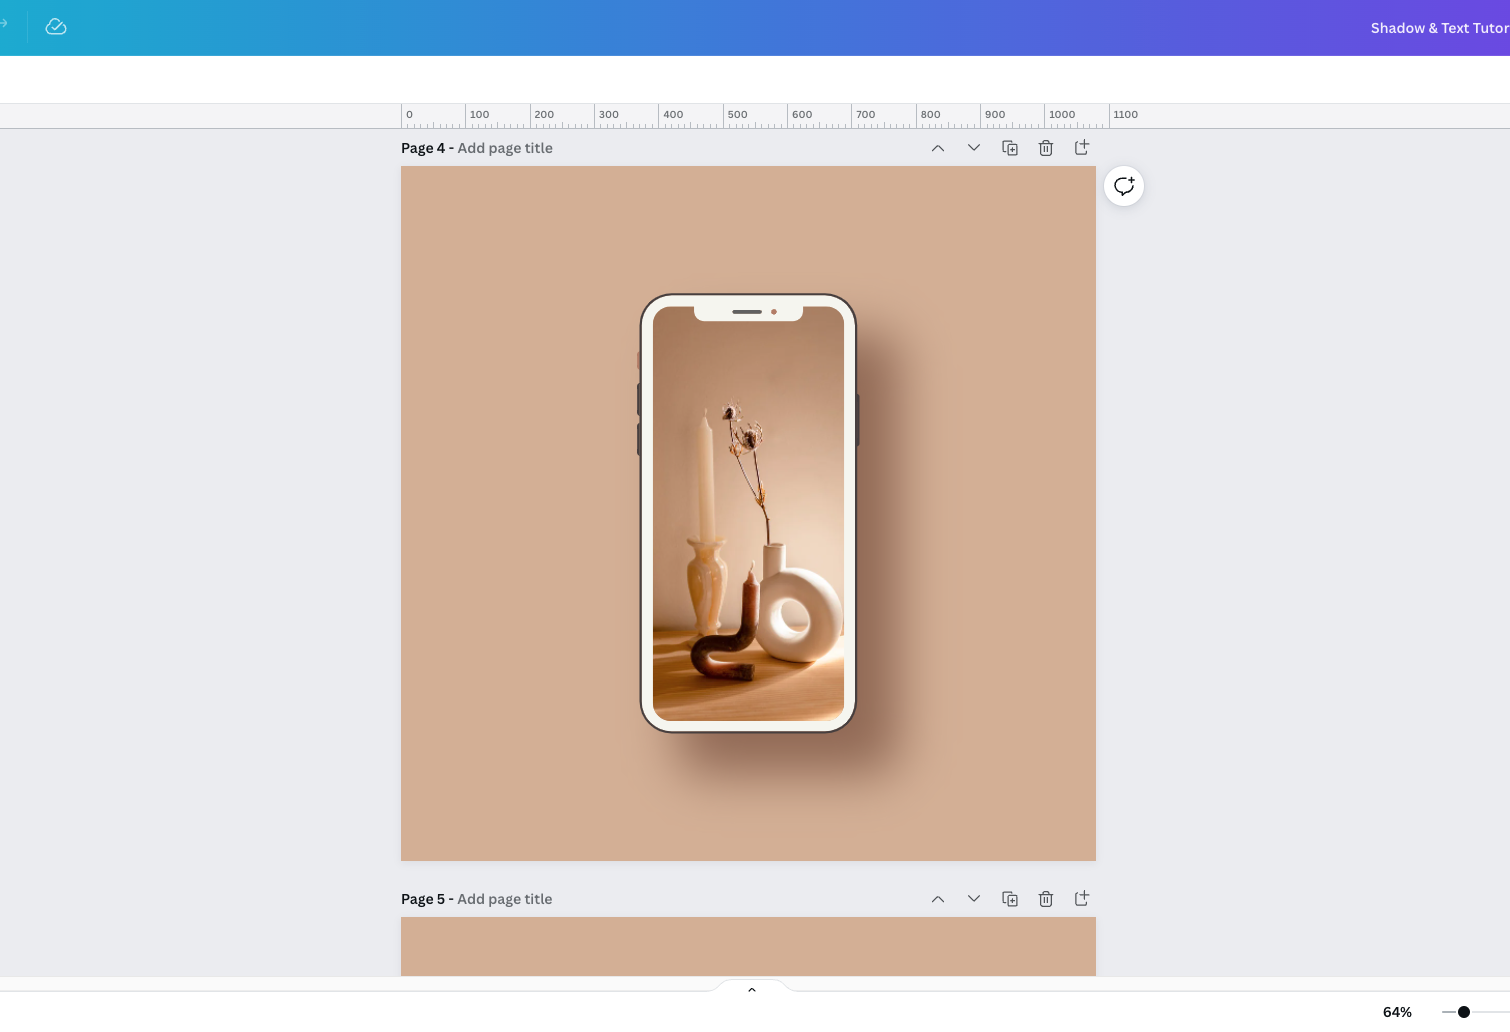Click the cloud sync status icon
This screenshot has height=1032, width=1510.
pos(56,27)
